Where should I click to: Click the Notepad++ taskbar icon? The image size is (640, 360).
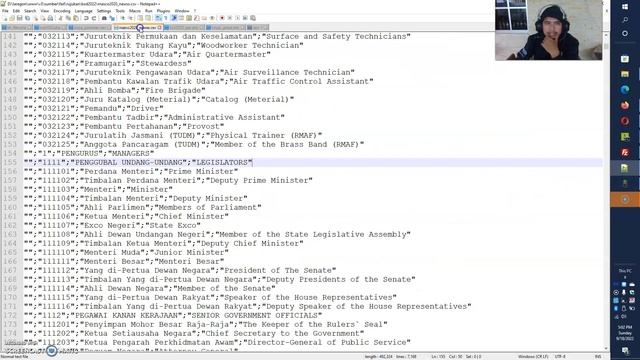(625, 168)
